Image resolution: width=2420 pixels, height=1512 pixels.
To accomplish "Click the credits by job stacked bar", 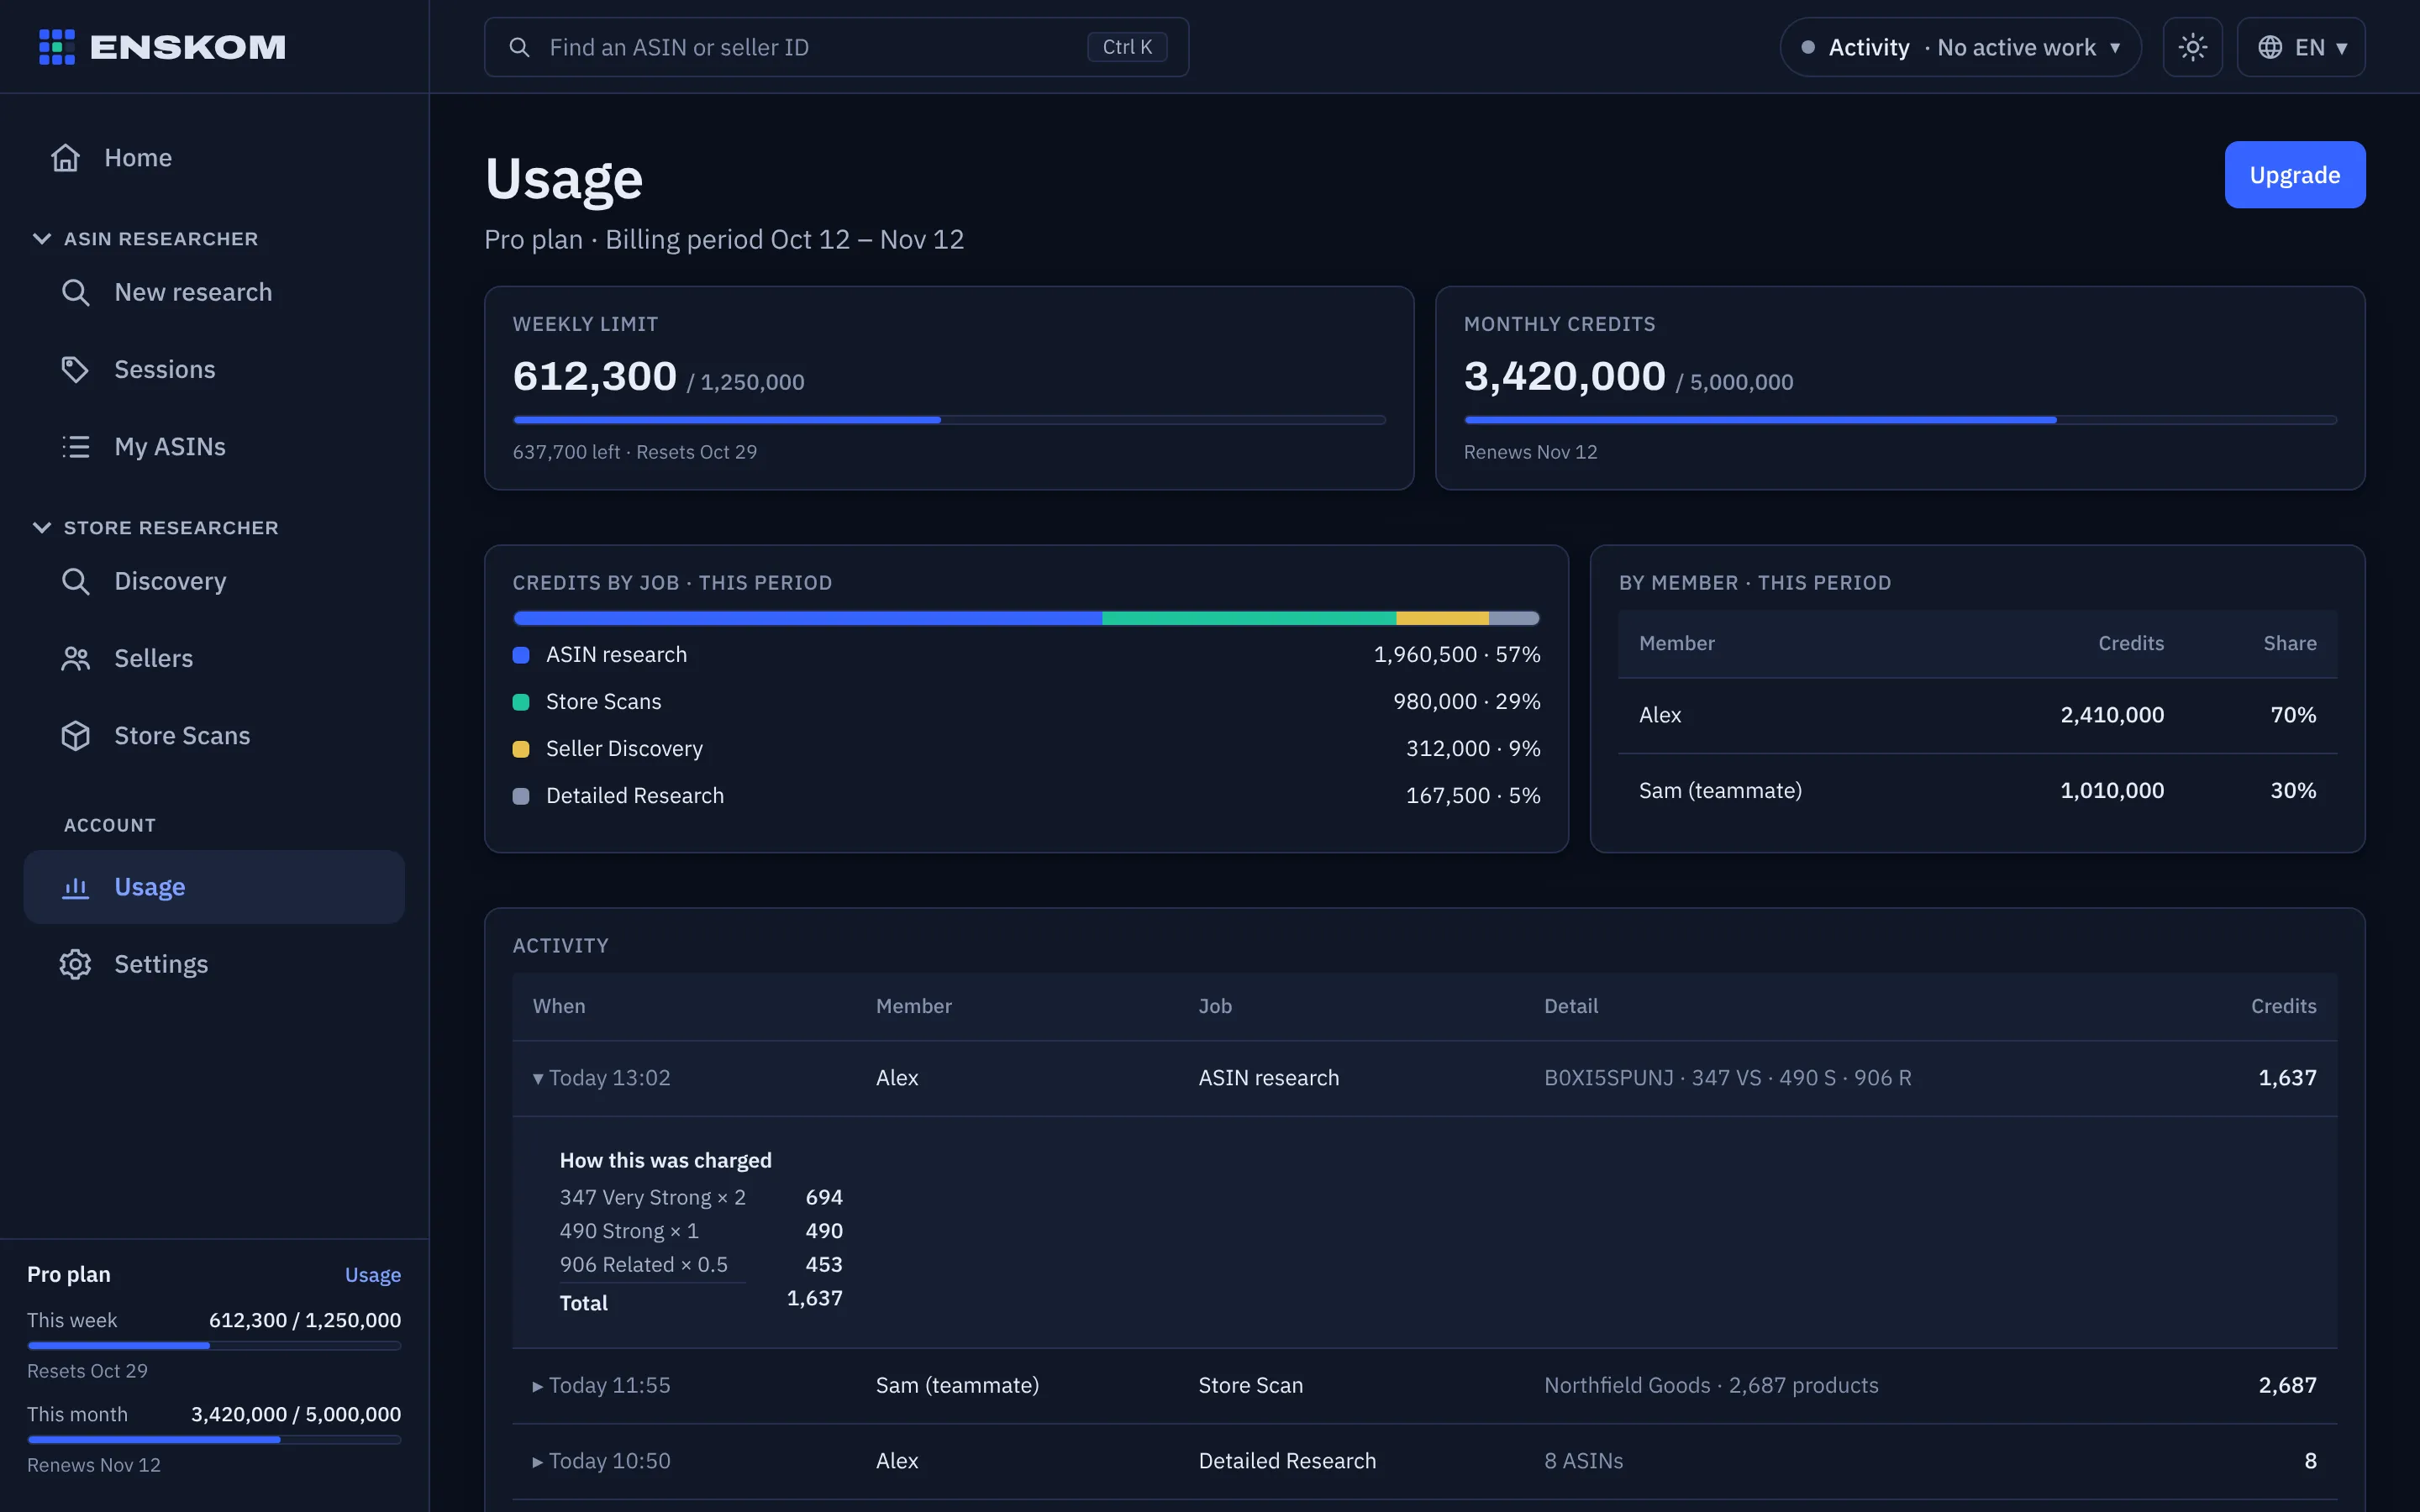I will 1026,618.
